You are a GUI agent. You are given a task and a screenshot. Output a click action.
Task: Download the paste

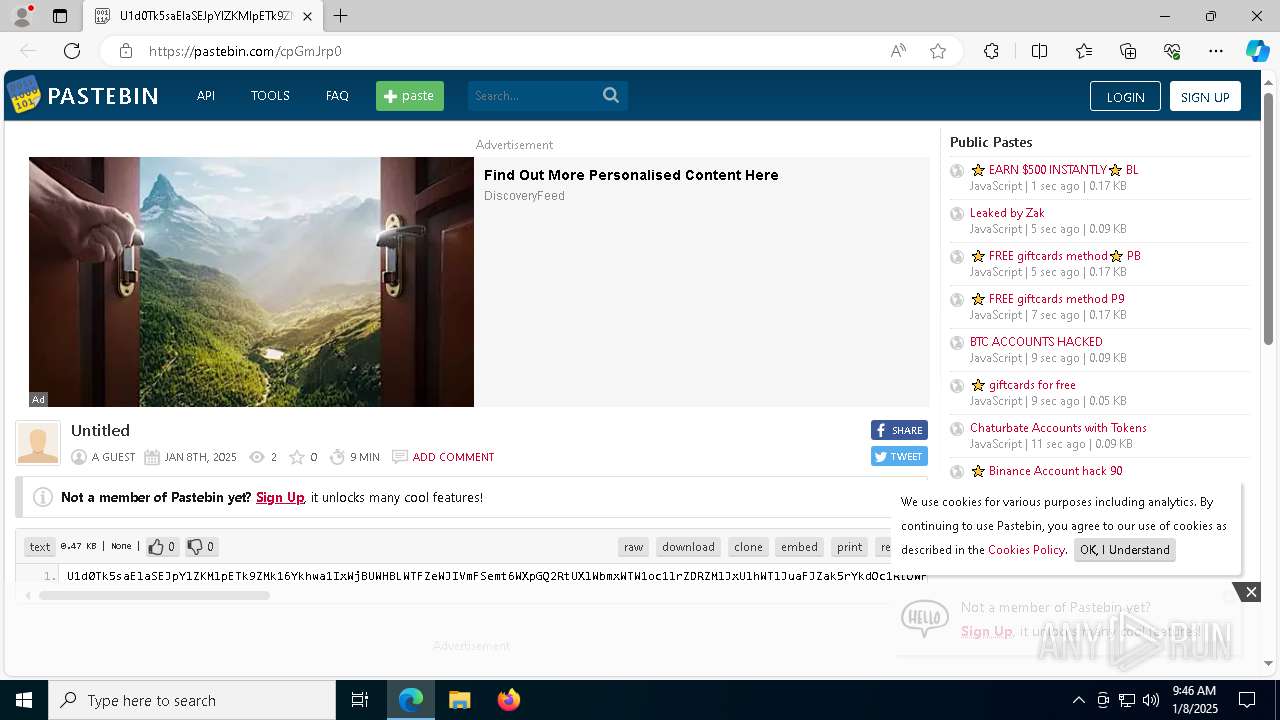click(688, 547)
